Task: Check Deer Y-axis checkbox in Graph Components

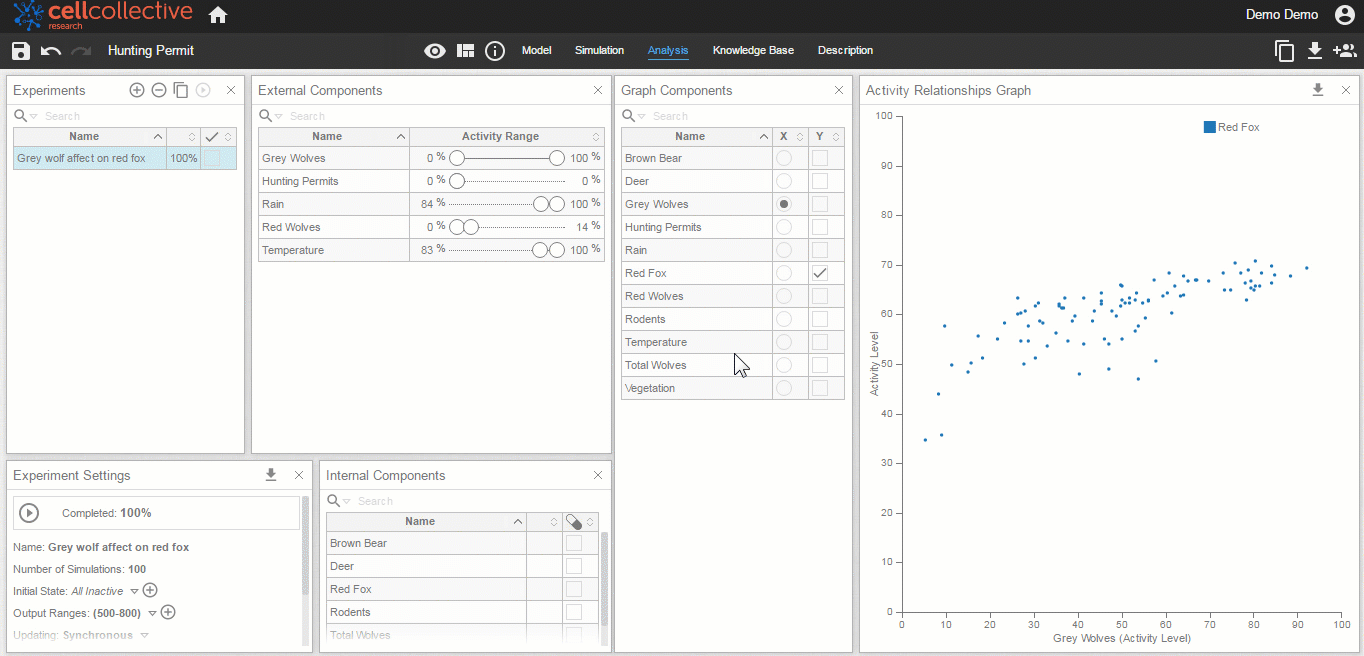Action: tap(820, 181)
